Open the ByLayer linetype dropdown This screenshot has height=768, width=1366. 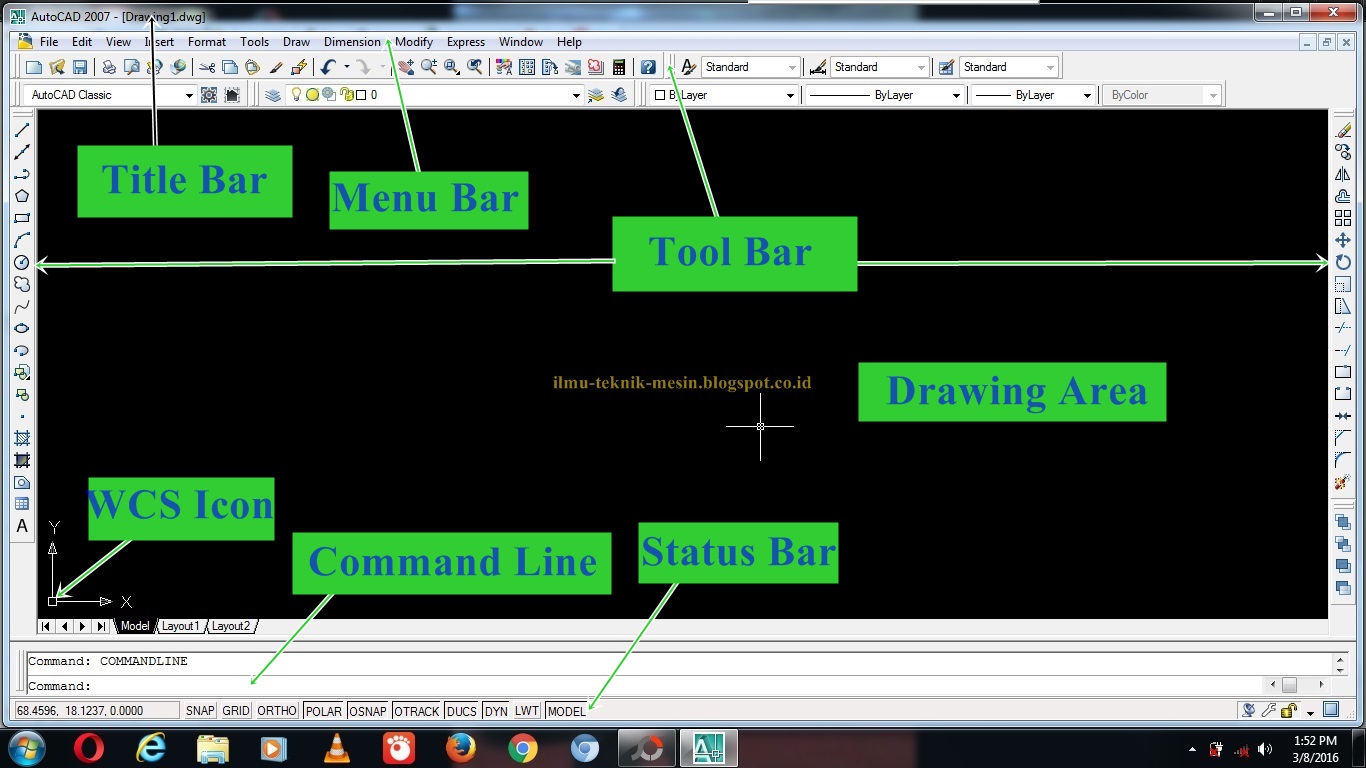pos(955,94)
